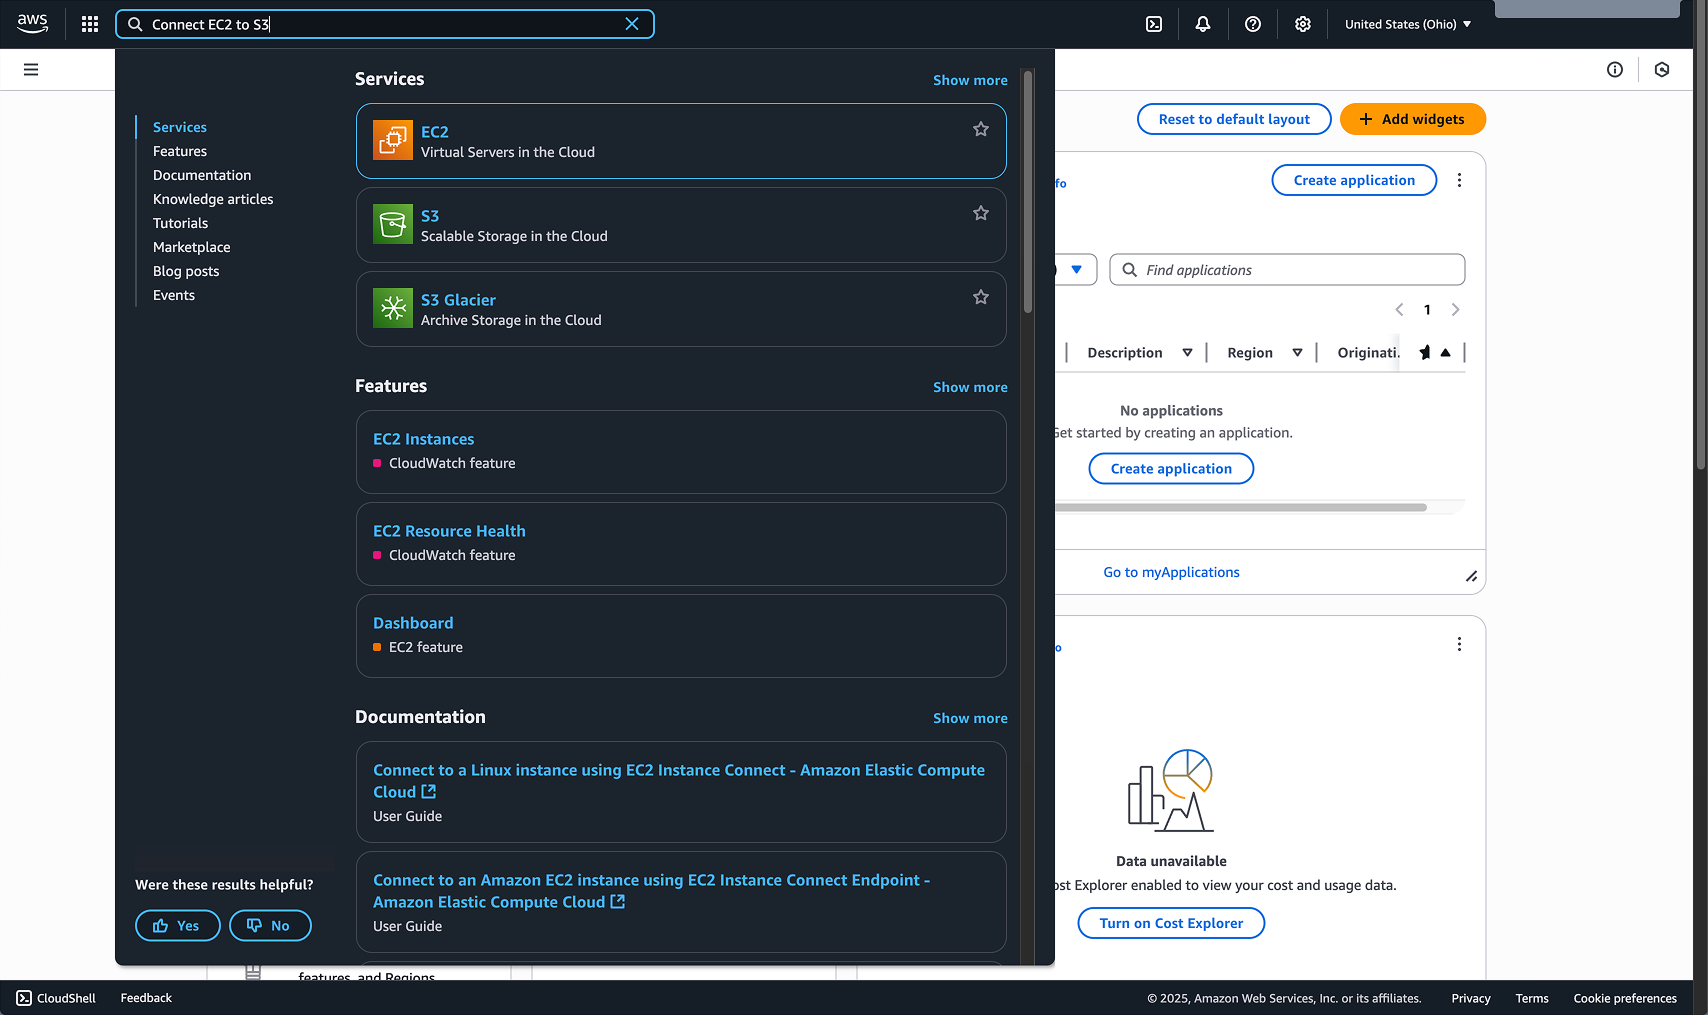This screenshot has height=1015, width=1708.
Task: Click Reset to default layout button
Action: click(x=1234, y=119)
